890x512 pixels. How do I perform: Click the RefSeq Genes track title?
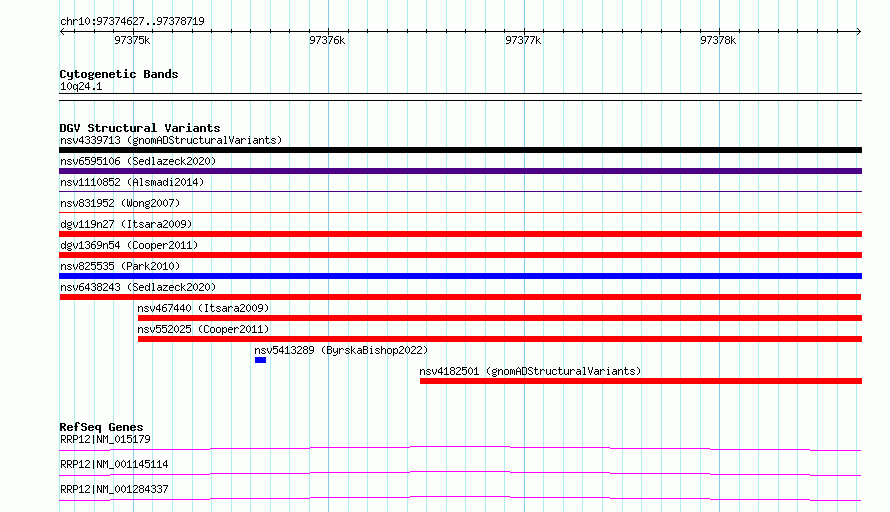pos(101,427)
